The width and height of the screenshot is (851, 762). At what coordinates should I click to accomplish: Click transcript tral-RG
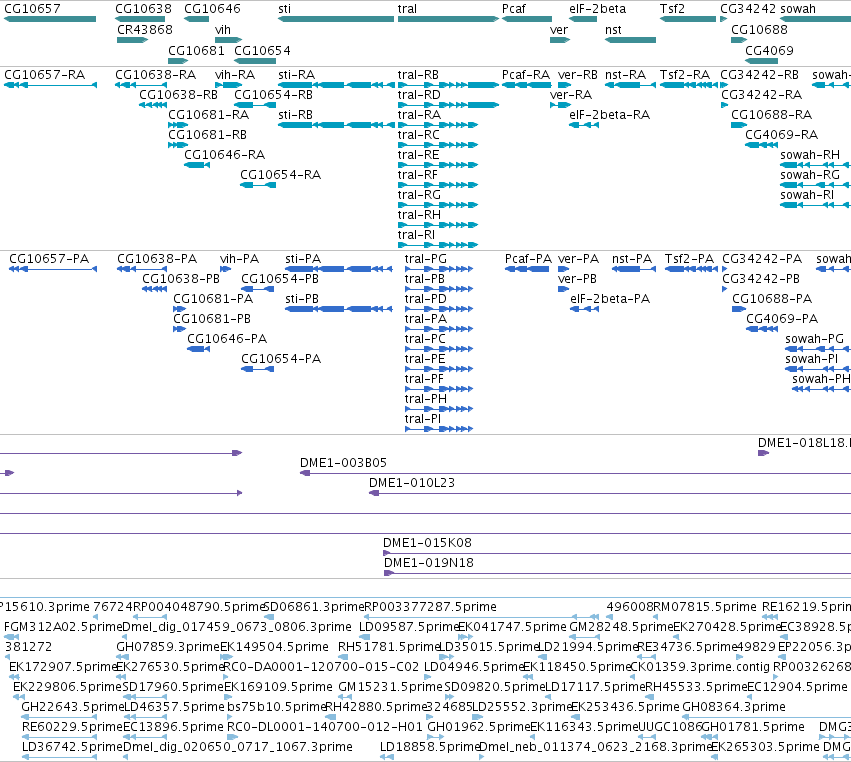pos(438,205)
